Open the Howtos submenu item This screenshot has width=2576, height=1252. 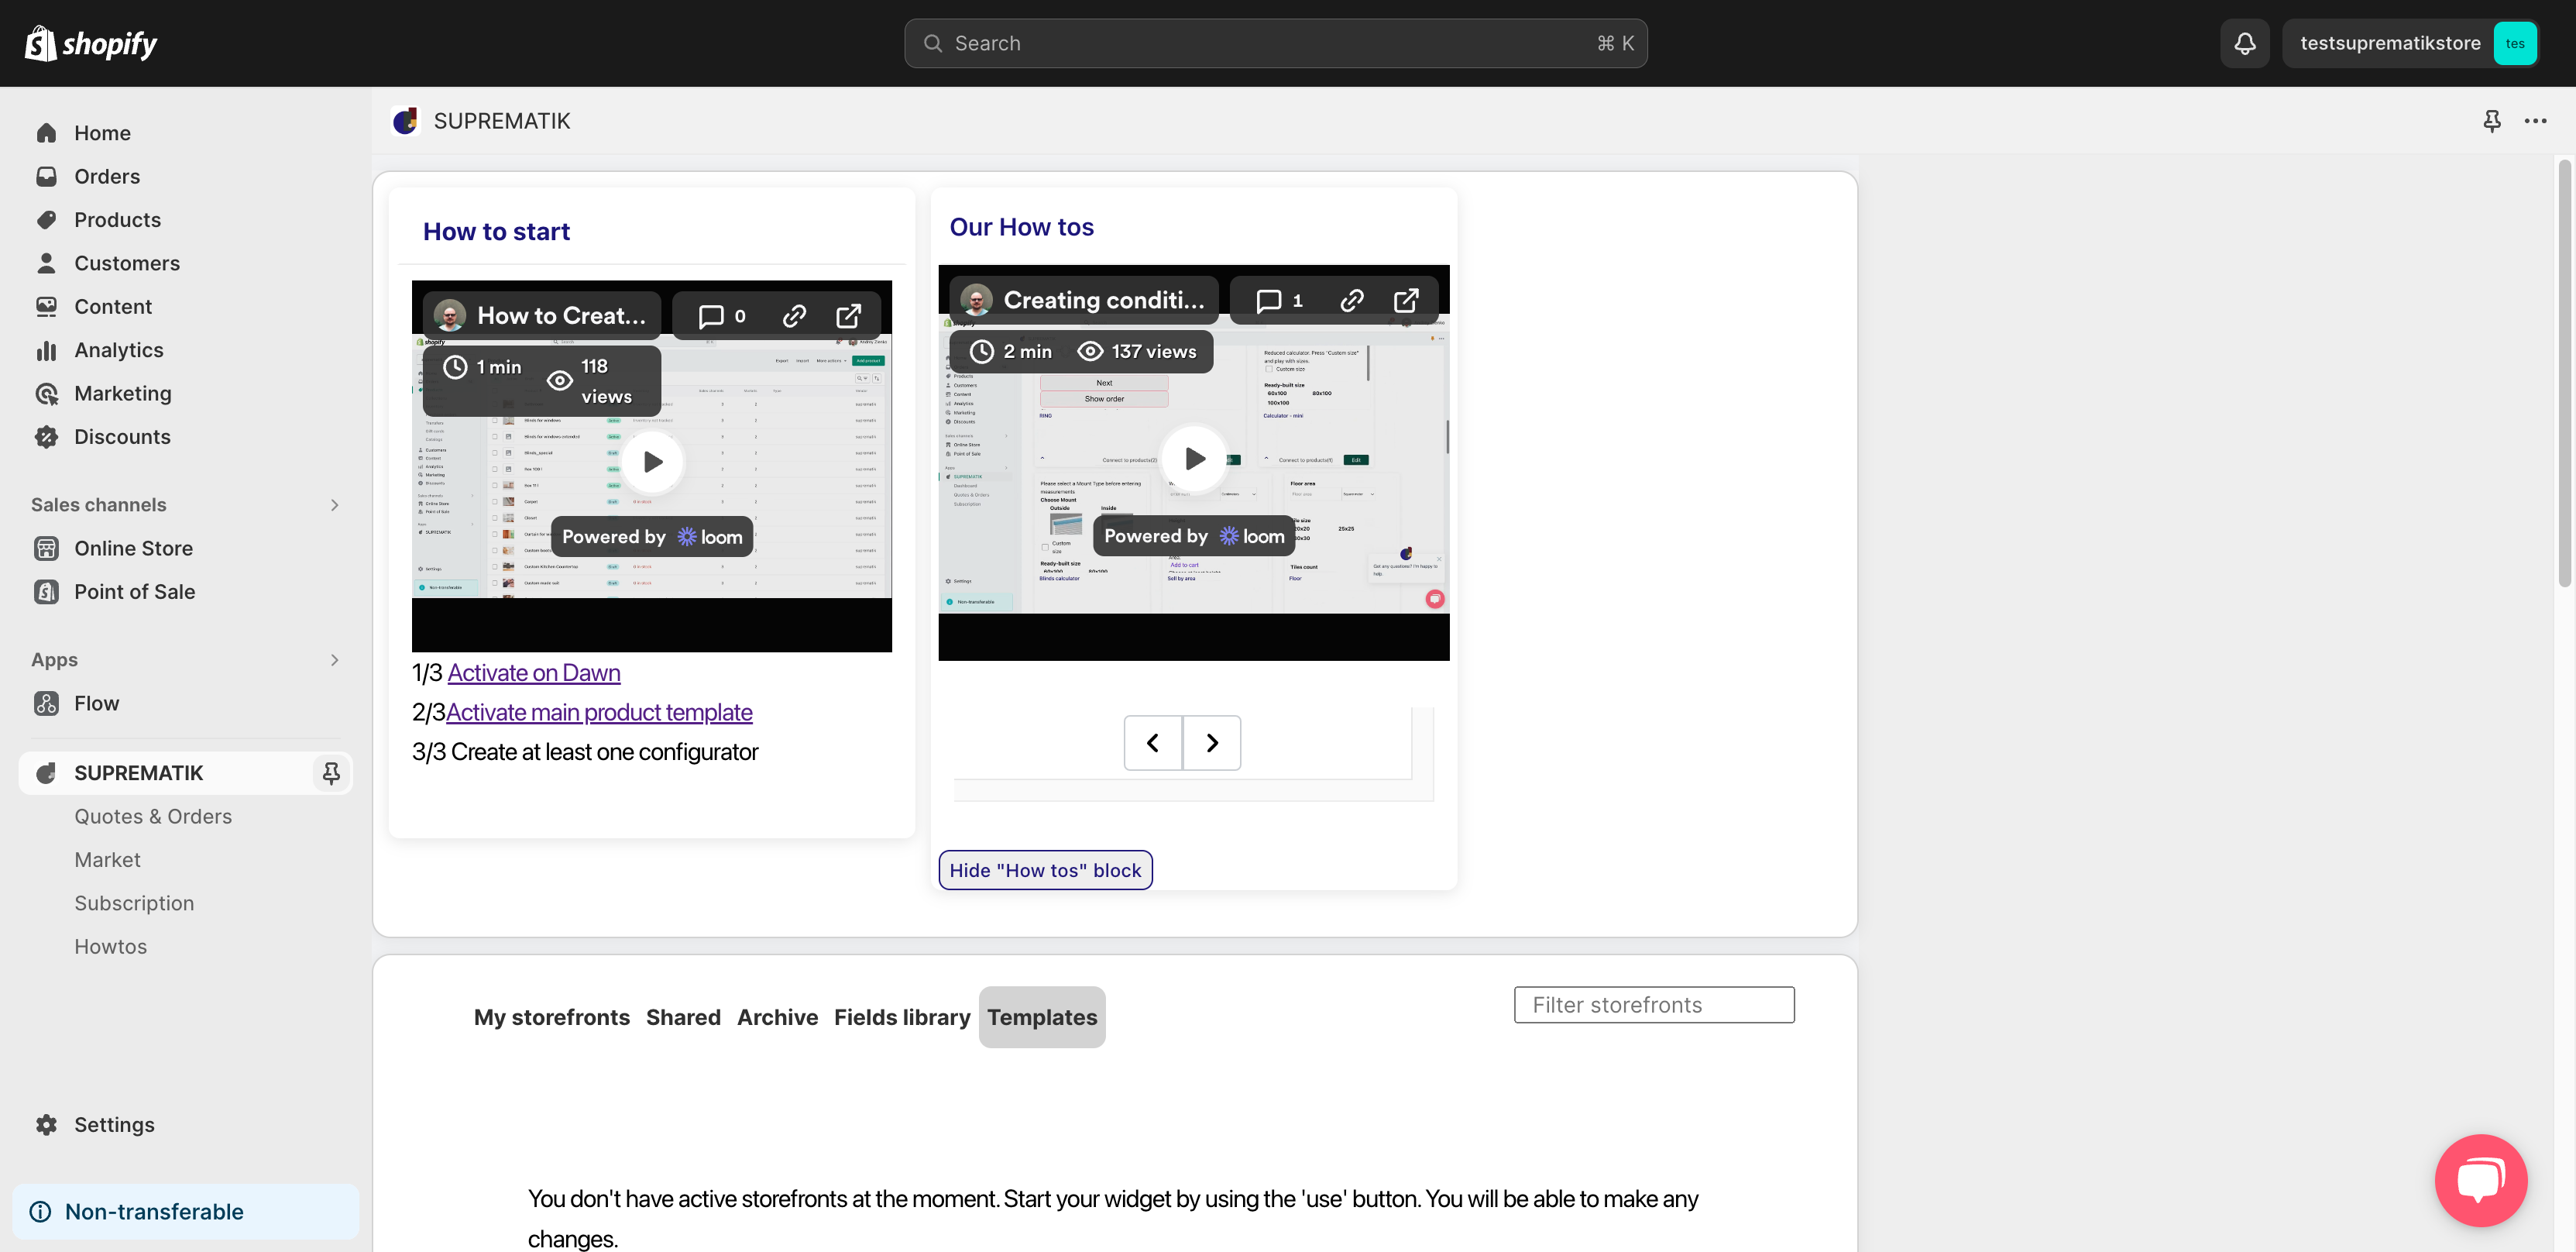point(110,946)
